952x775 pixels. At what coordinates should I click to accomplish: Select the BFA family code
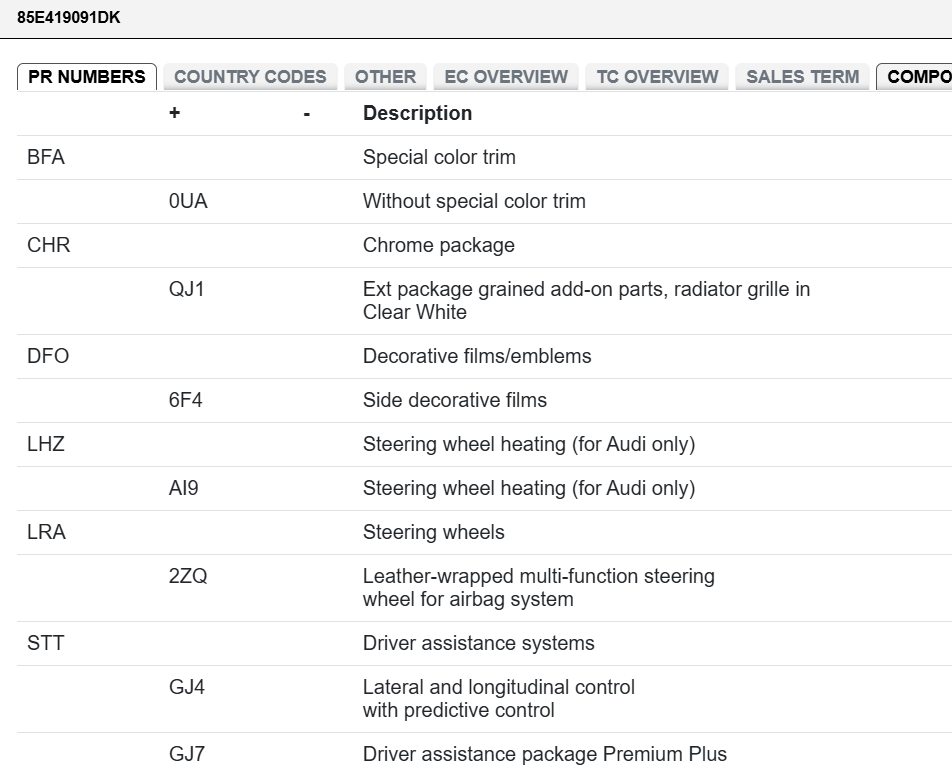[46, 157]
